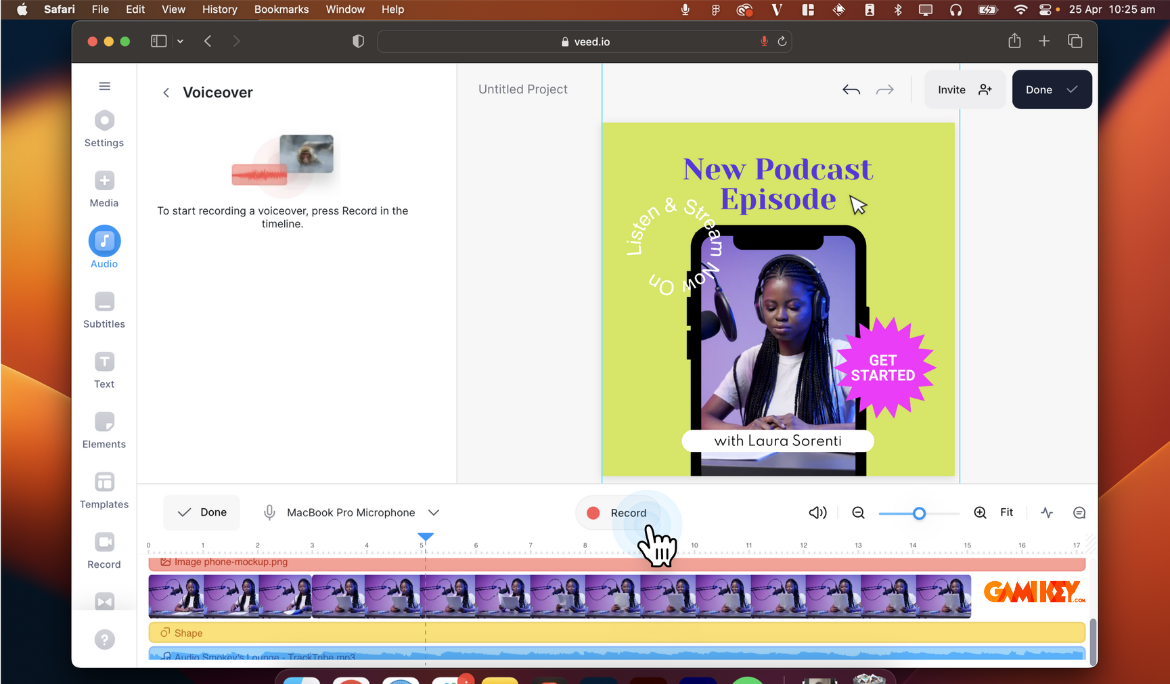Click the timeline zoom slider handle
1170x684 pixels.
point(919,513)
